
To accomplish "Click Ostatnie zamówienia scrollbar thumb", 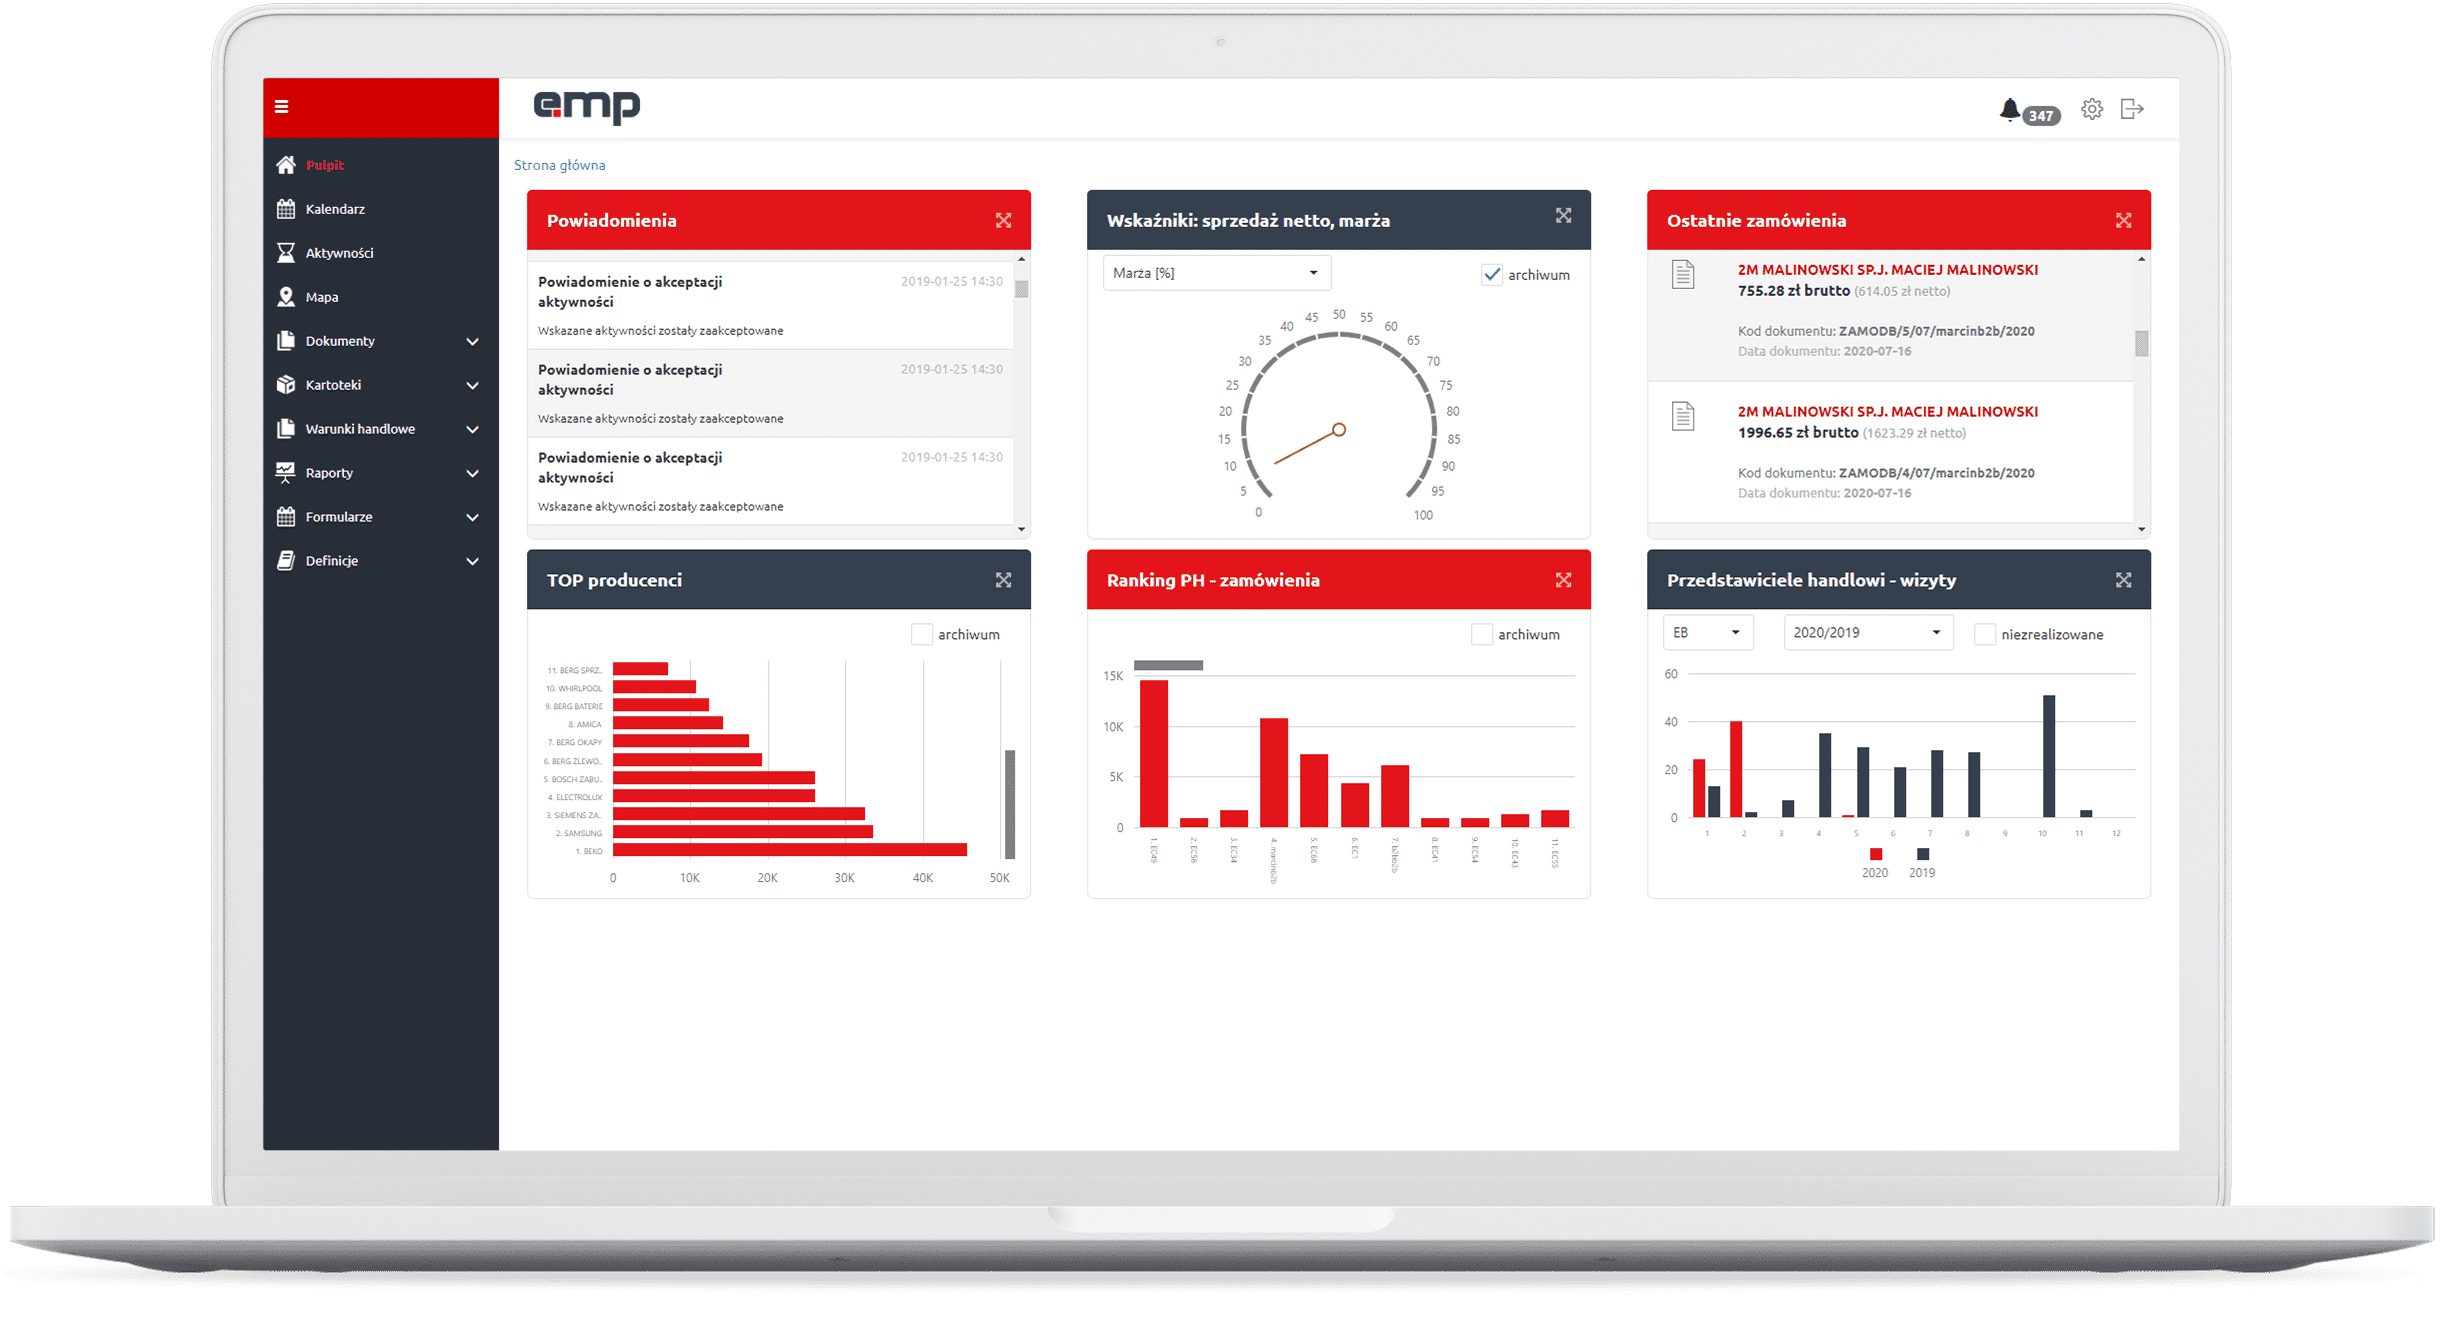I will coord(2141,343).
